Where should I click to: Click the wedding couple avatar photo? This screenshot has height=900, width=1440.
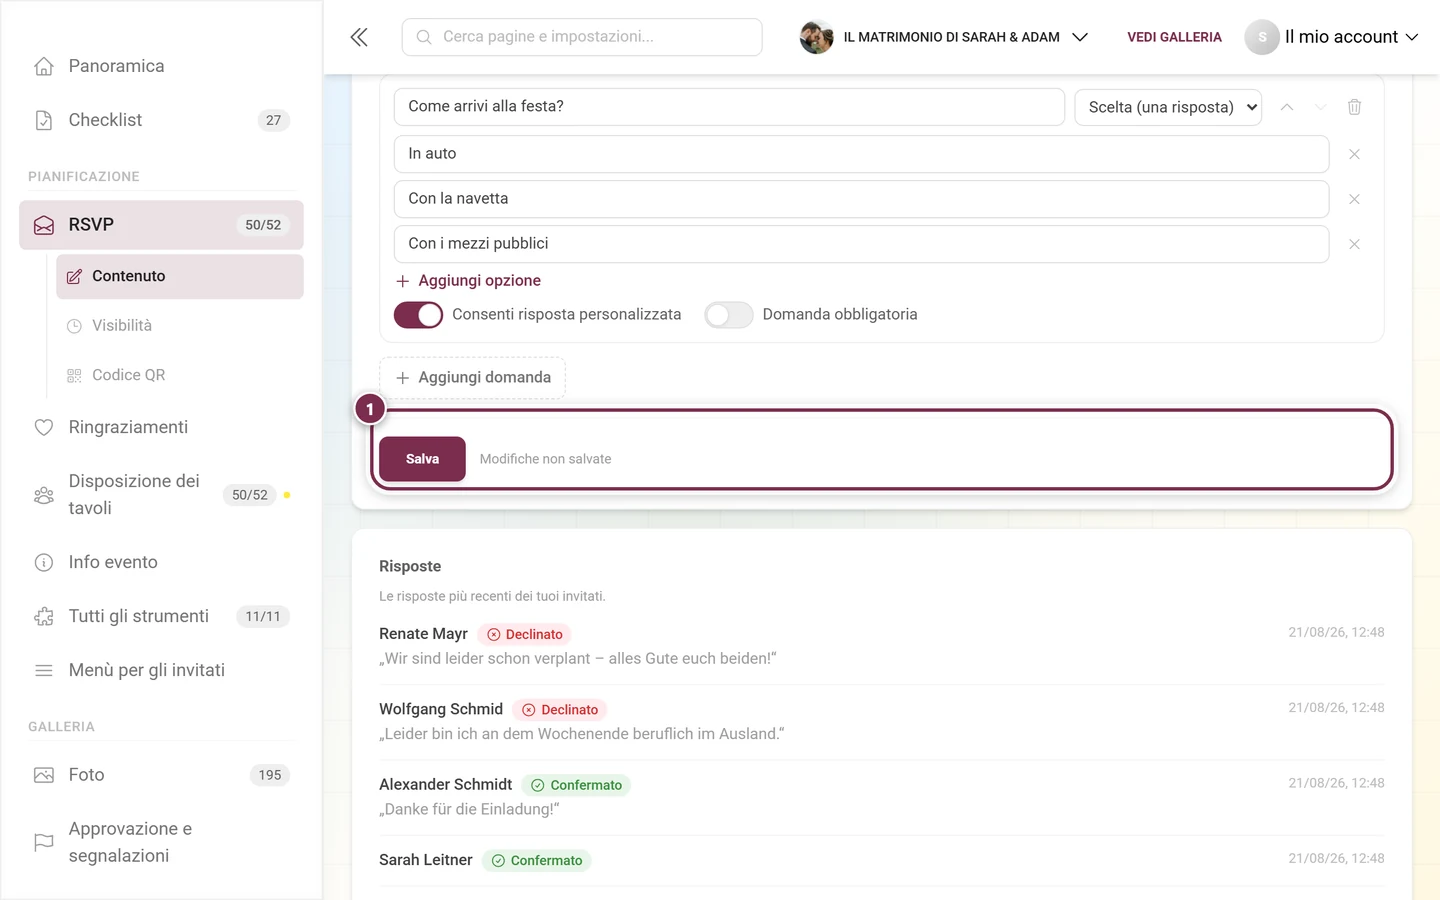(817, 37)
